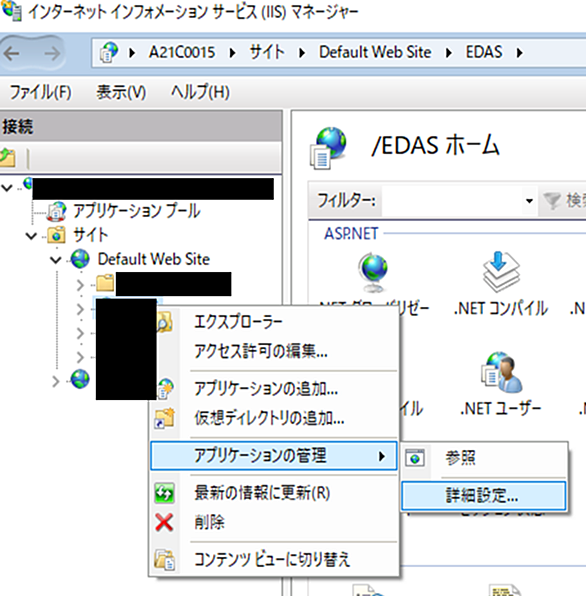Expand the folder node under Default Web Site
The image size is (586, 596).
pyautogui.click(x=80, y=285)
